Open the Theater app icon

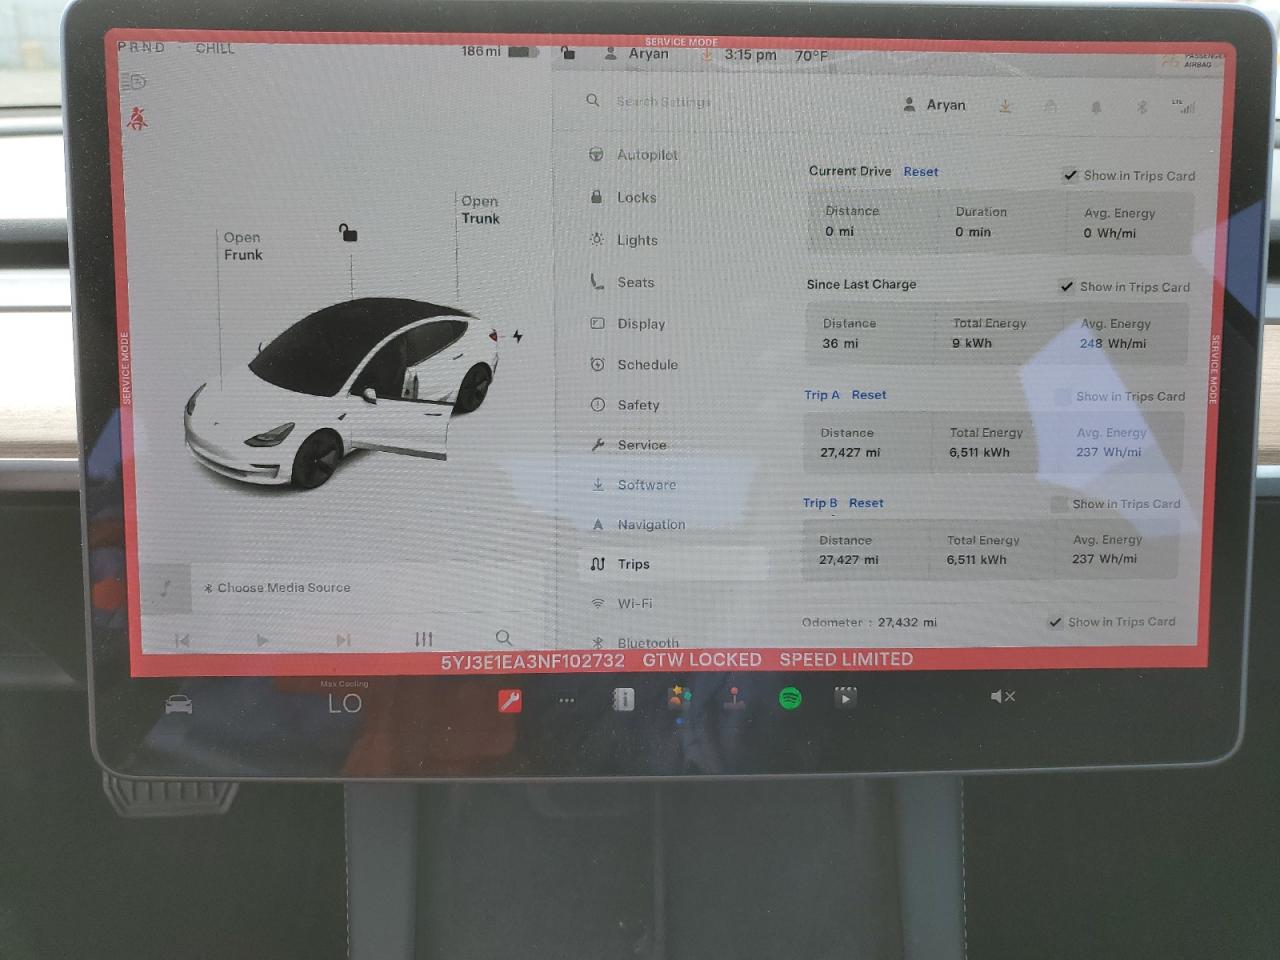846,697
